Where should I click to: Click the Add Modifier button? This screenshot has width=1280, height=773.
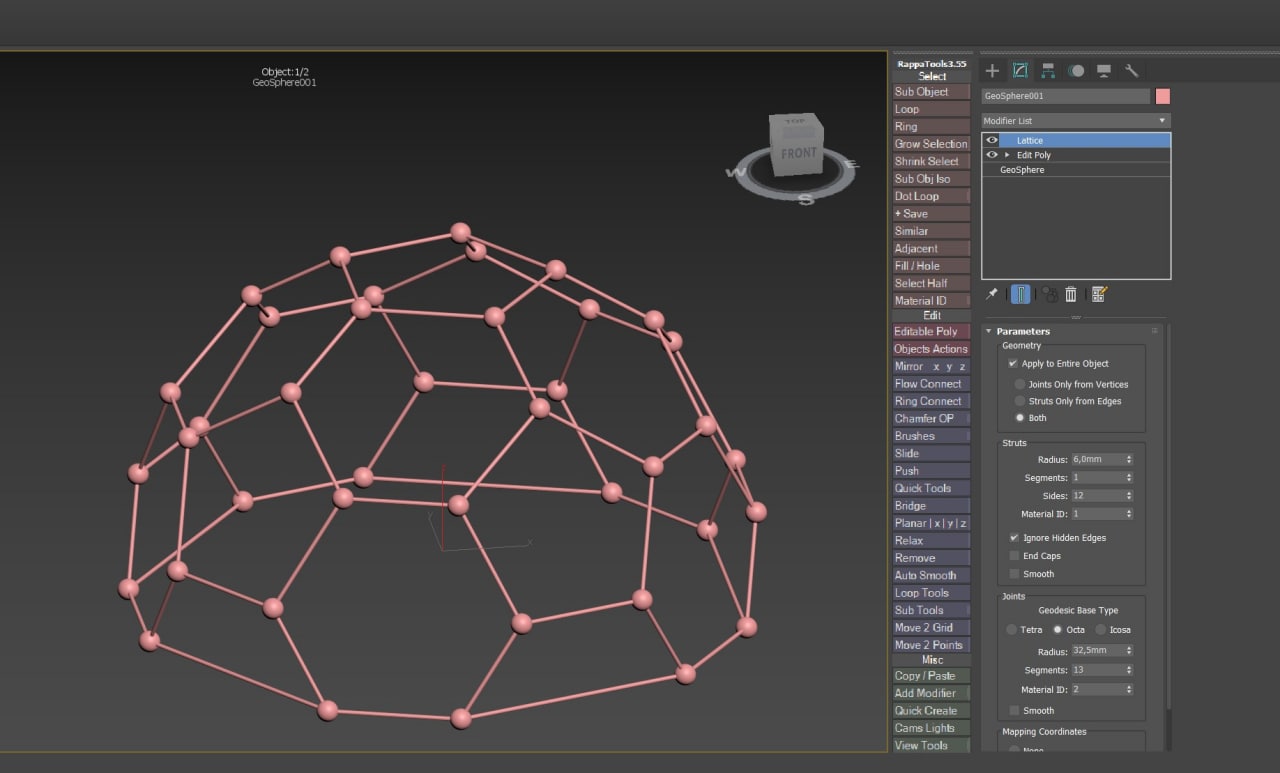[931, 693]
